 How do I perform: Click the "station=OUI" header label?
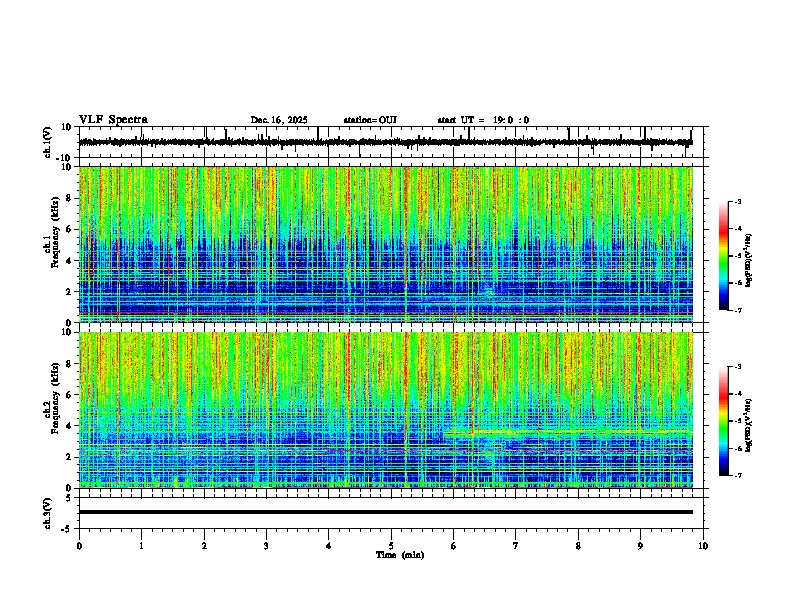click(370, 120)
